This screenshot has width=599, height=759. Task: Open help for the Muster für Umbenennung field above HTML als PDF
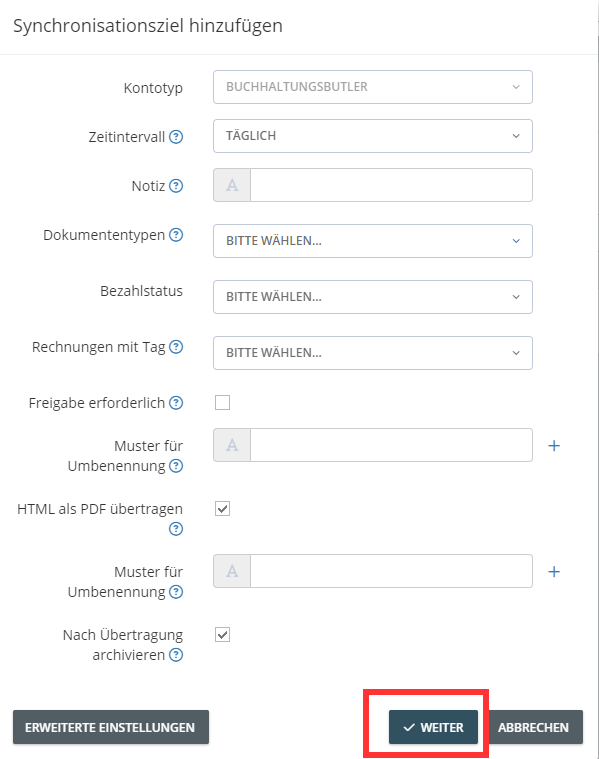pyautogui.click(x=176, y=466)
